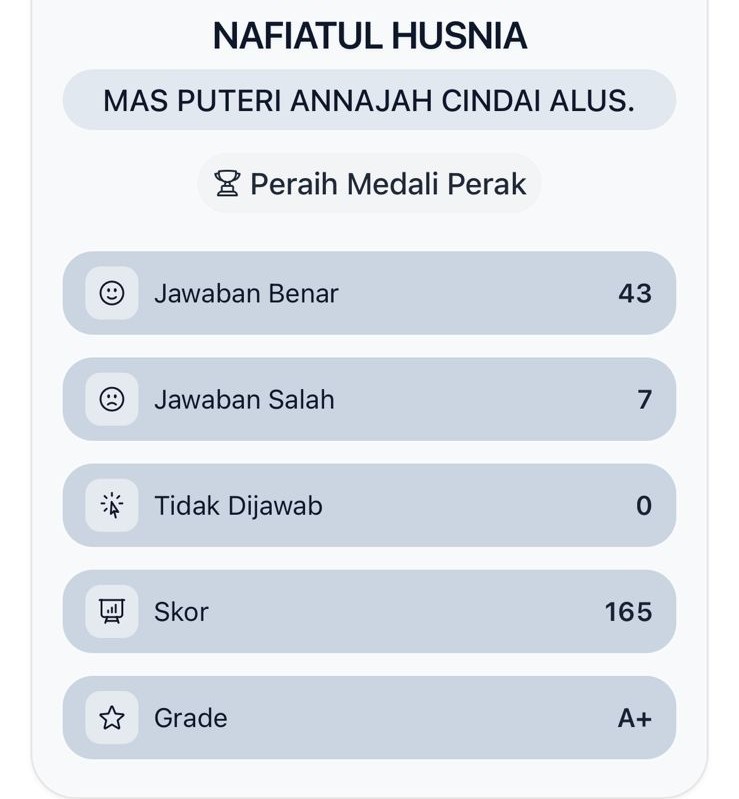The height and width of the screenshot is (799, 739).
Task: Click the trophy icon in medal badge
Action: (228, 184)
